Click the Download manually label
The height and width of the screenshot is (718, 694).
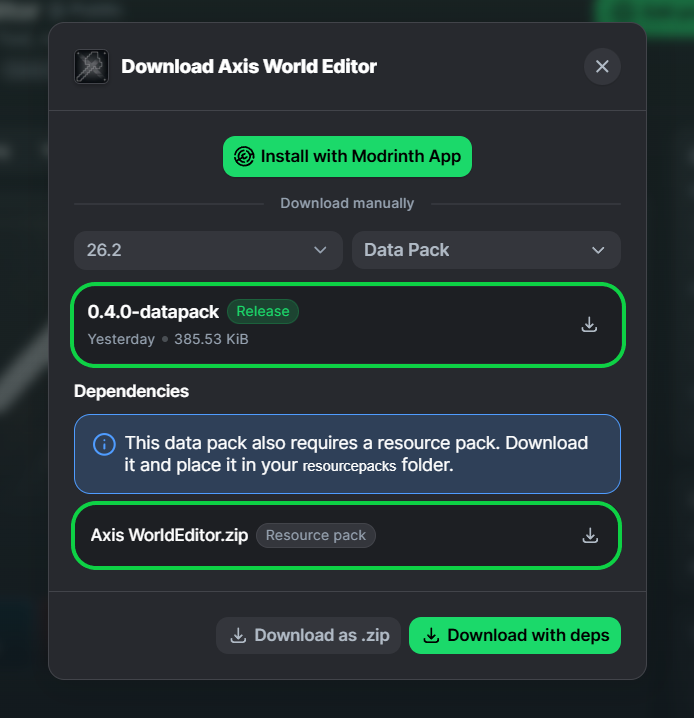pyautogui.click(x=347, y=203)
